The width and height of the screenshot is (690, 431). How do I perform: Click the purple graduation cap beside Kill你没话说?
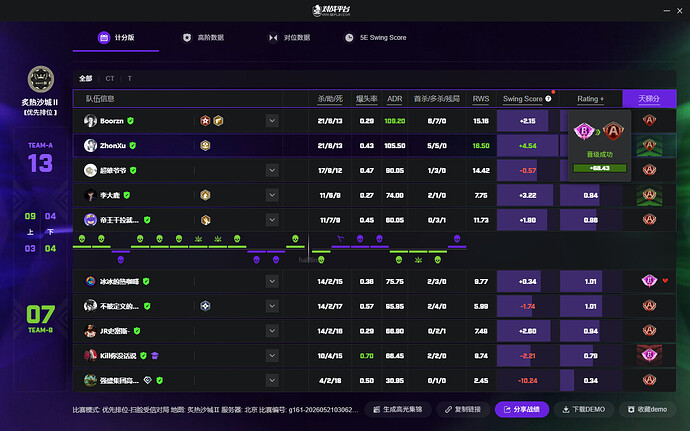(154, 355)
